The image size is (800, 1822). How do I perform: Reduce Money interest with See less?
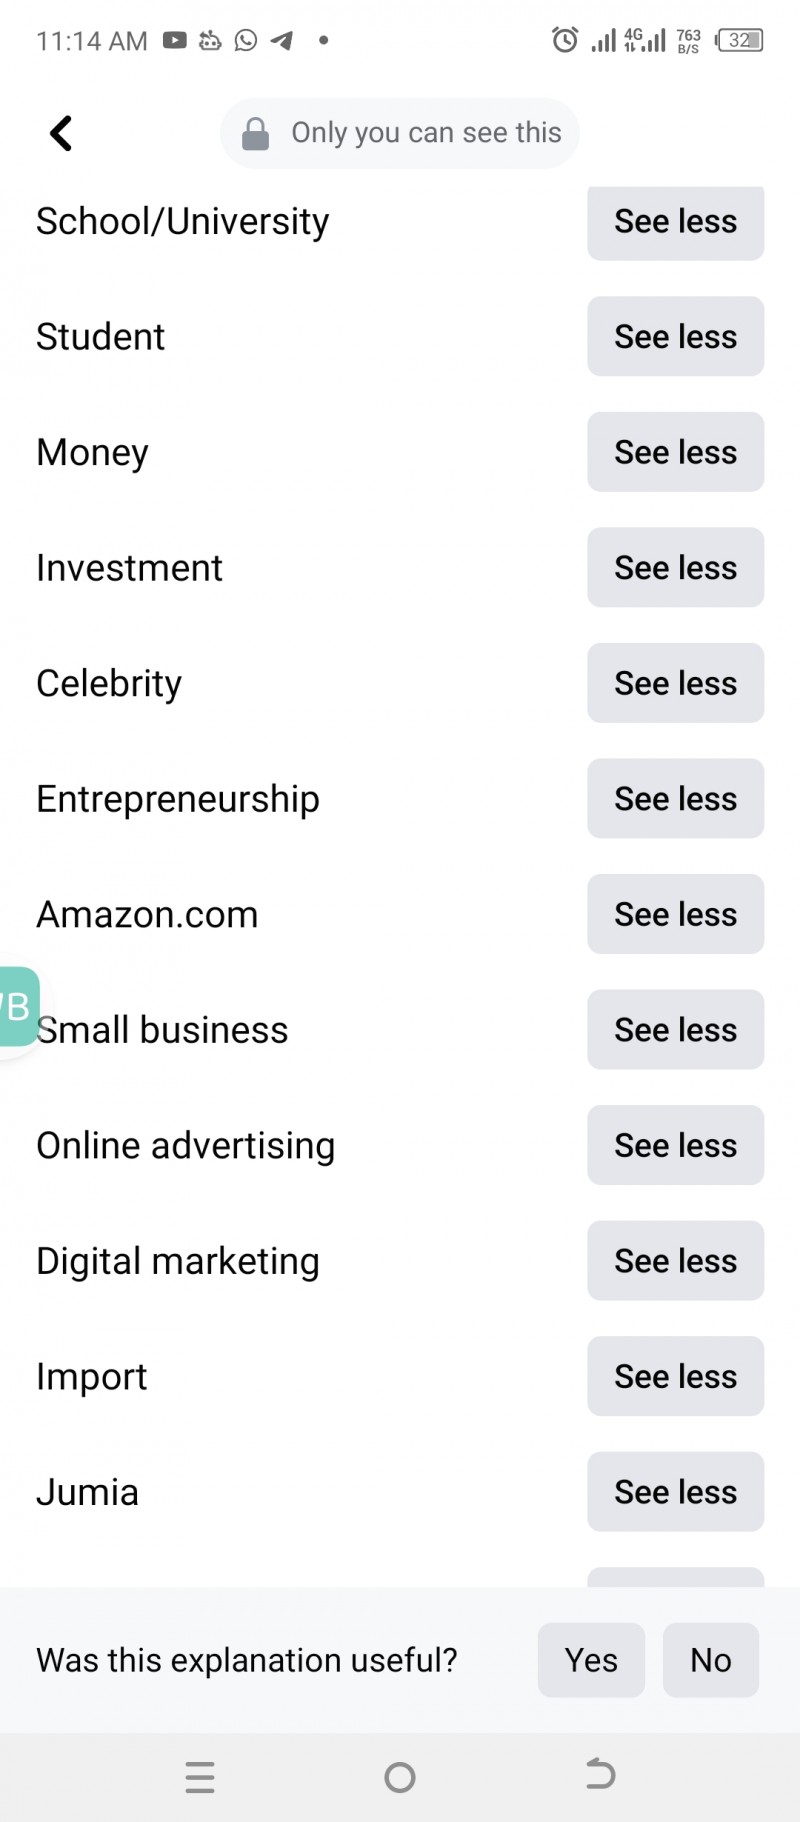click(x=675, y=452)
